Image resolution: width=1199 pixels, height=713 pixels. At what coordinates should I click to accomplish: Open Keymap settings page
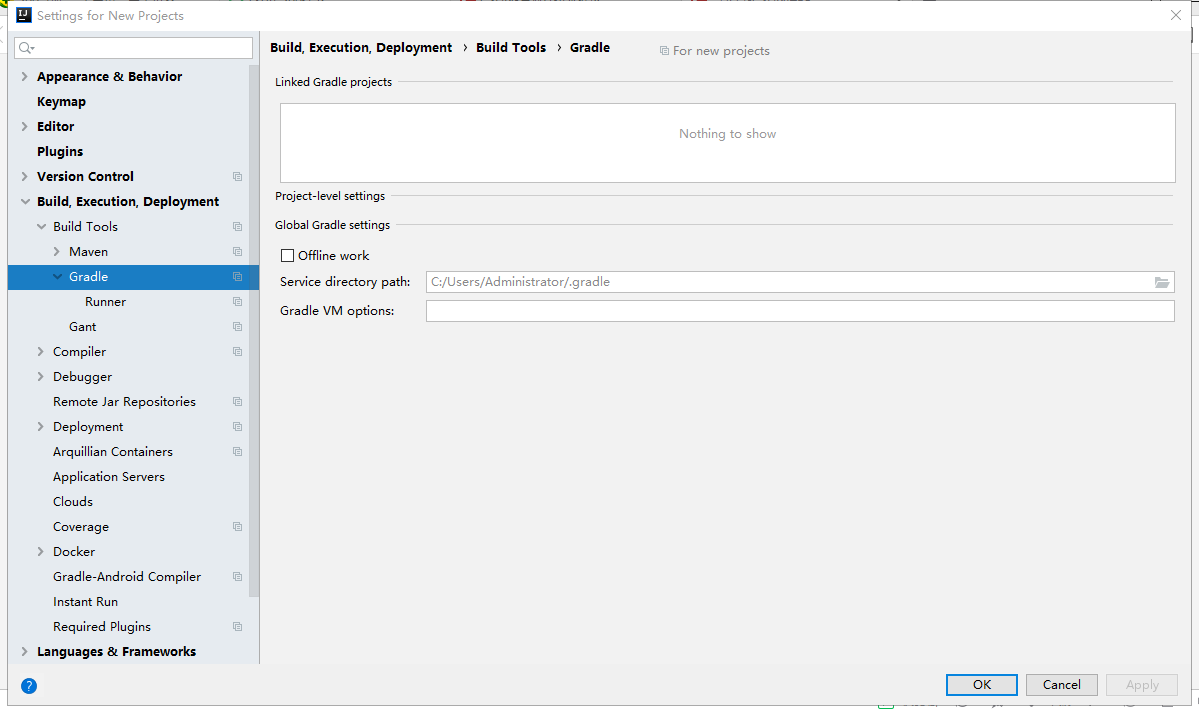(61, 102)
